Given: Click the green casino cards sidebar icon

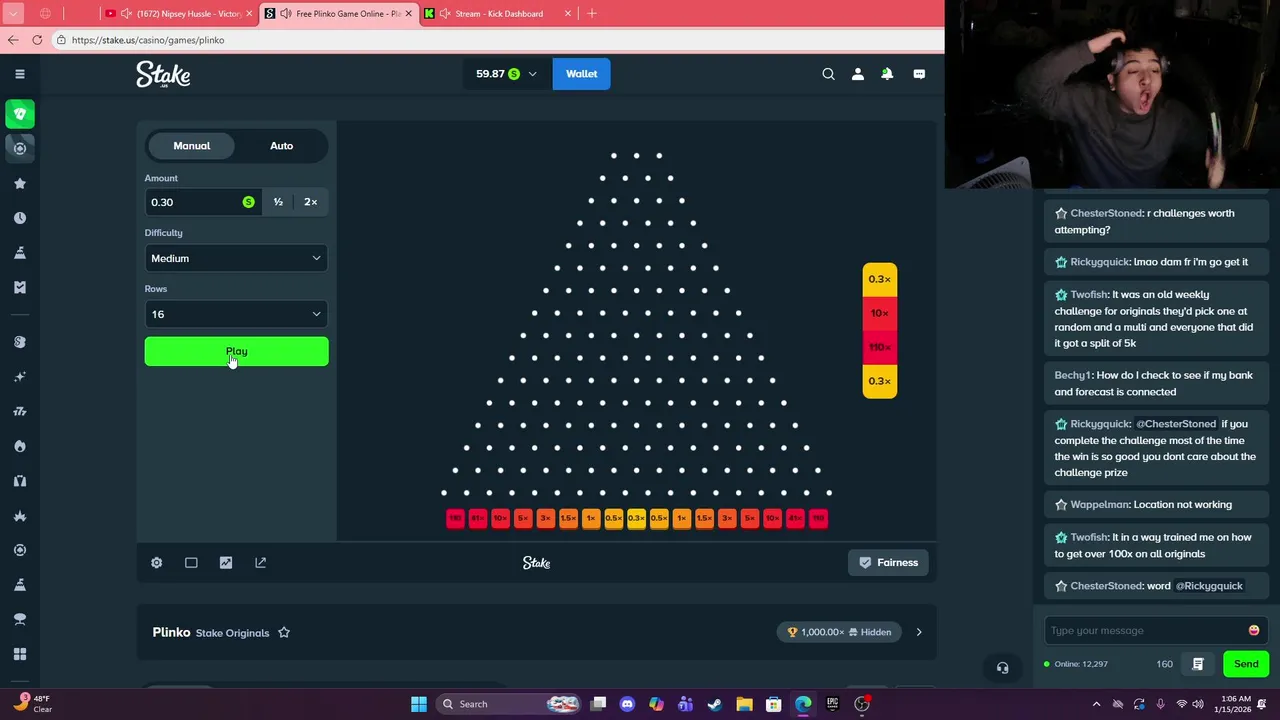Looking at the screenshot, I should pyautogui.click(x=20, y=114).
